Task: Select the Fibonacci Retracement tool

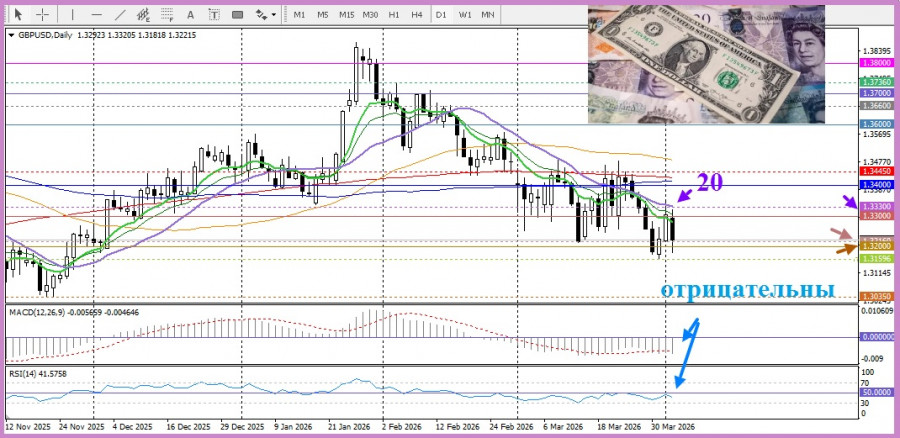Action: (x=167, y=14)
